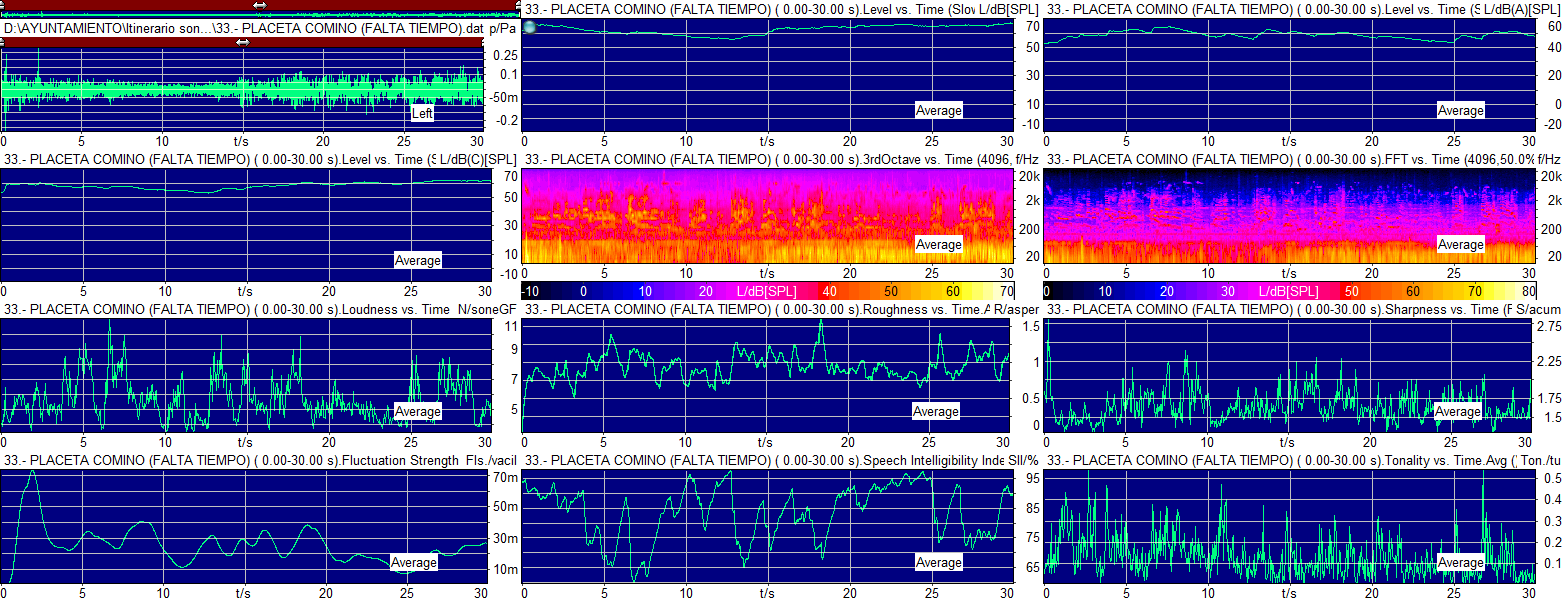The height and width of the screenshot is (602, 1565).
Task: Click Average label in Roughness vs. Time plot
Action: pyautogui.click(x=935, y=411)
